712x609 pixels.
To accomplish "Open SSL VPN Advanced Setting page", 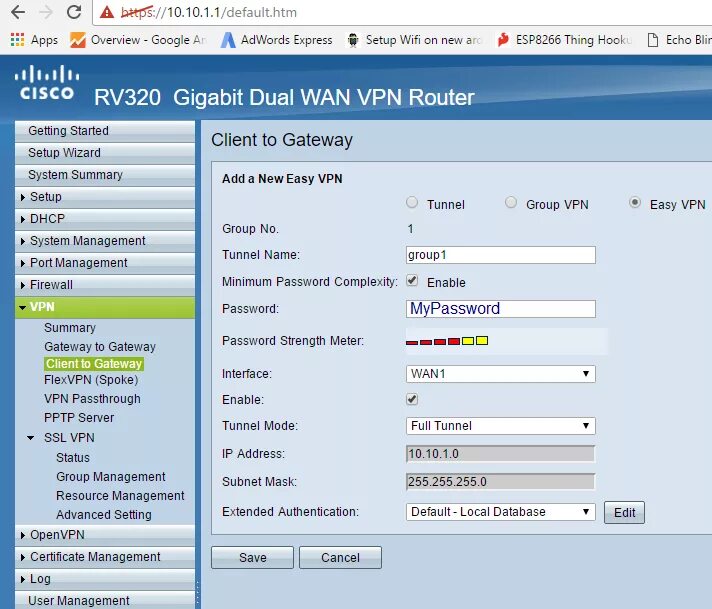I will 104,515.
